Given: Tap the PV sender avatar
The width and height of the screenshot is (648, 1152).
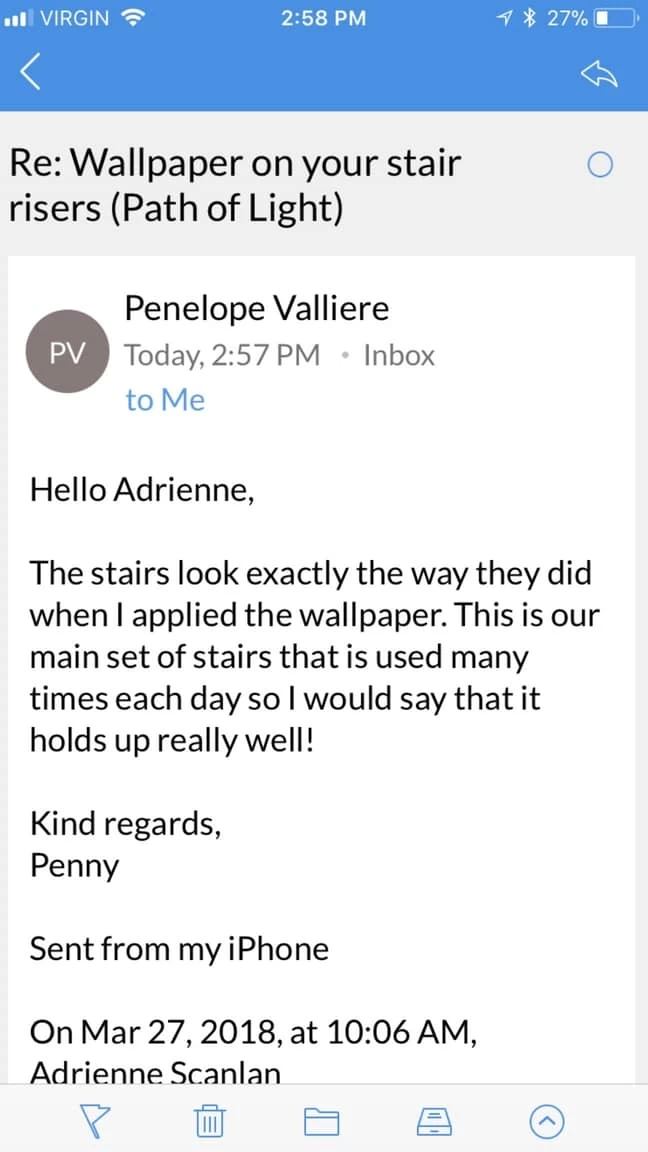Looking at the screenshot, I should pos(67,354).
